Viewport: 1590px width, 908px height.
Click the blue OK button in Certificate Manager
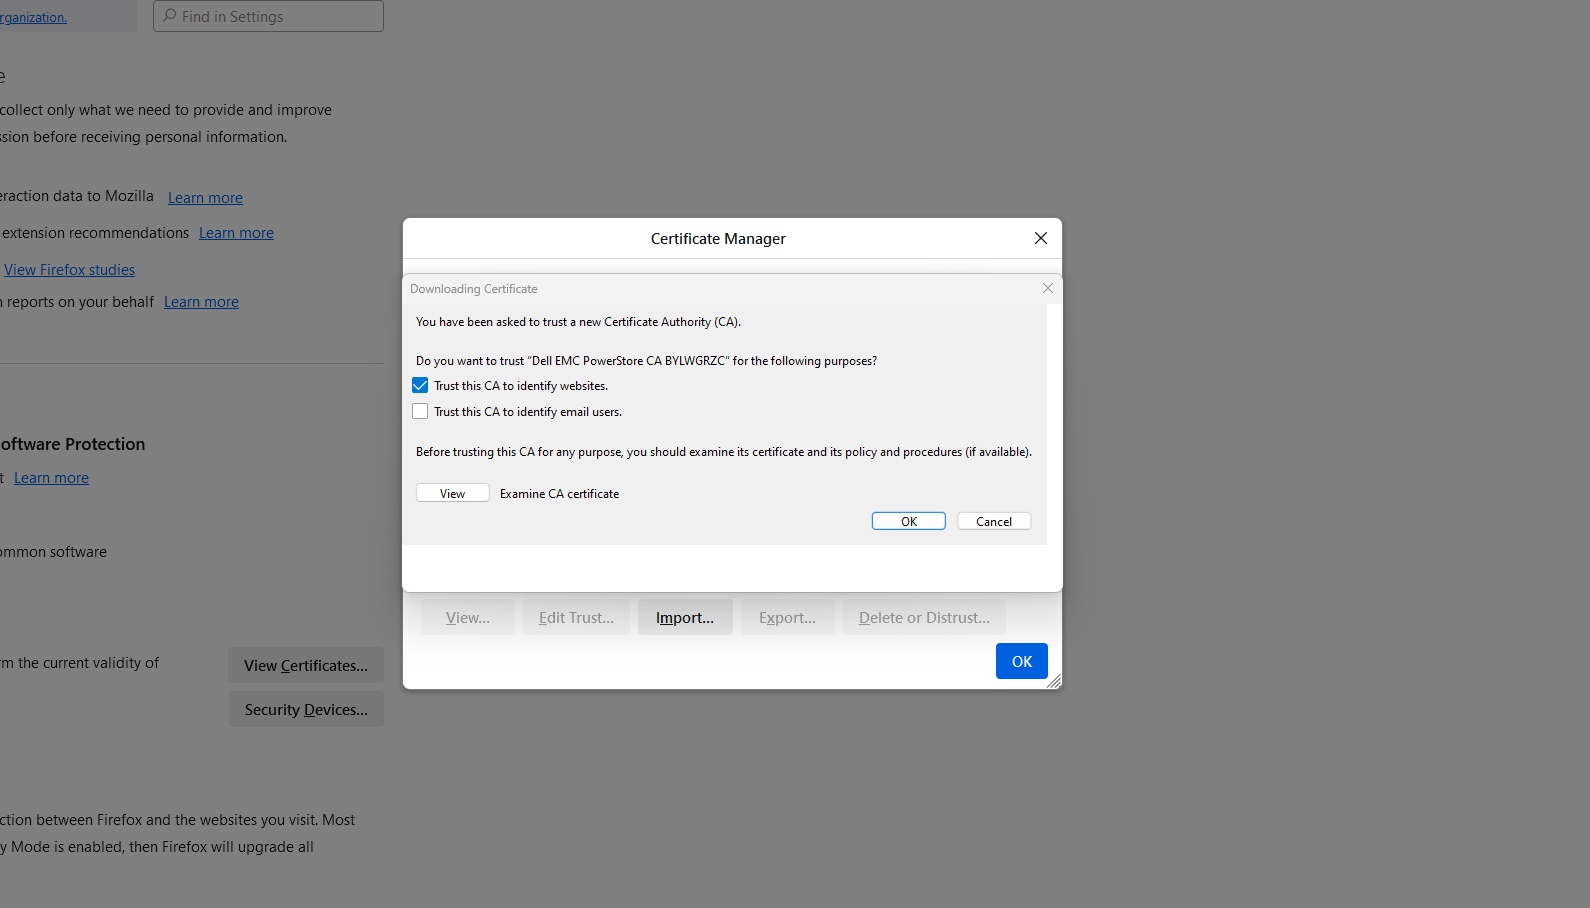[1022, 661]
